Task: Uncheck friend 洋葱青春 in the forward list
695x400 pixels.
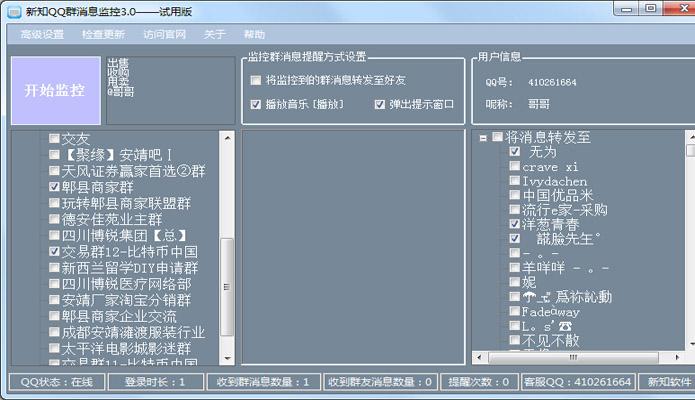Action: coord(514,225)
